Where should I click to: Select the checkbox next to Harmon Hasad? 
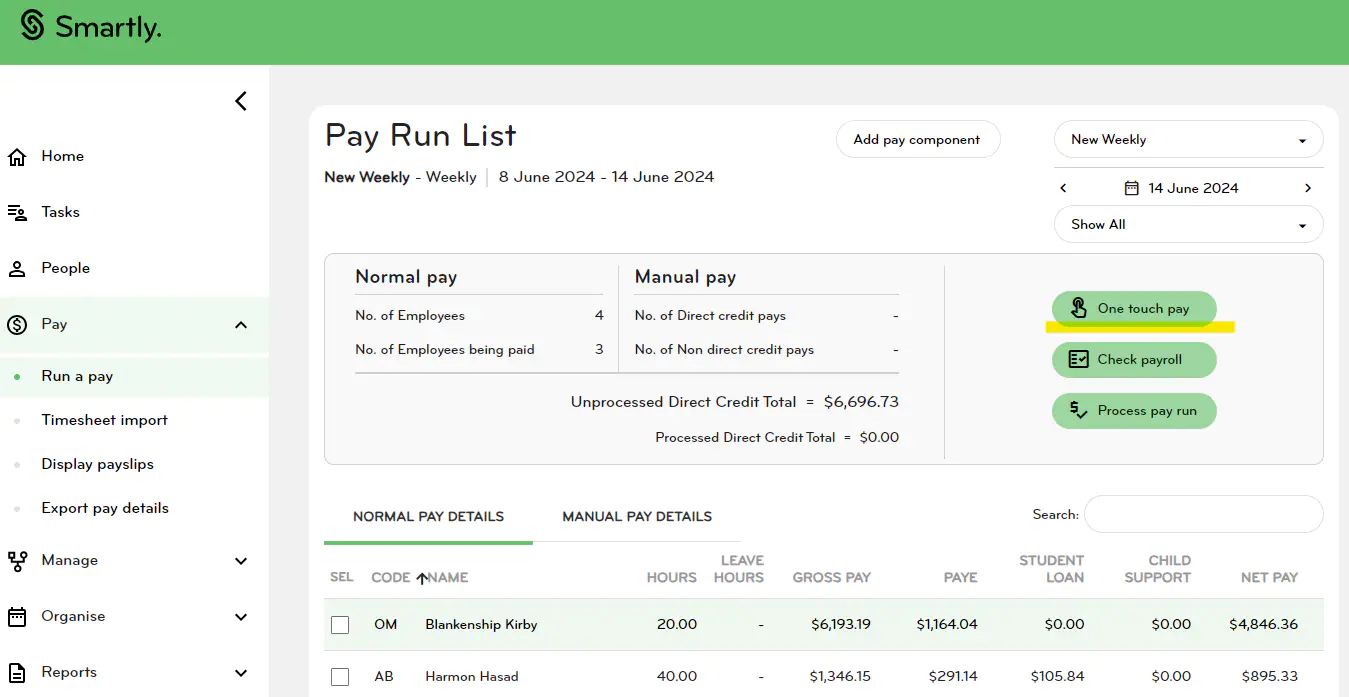339,676
